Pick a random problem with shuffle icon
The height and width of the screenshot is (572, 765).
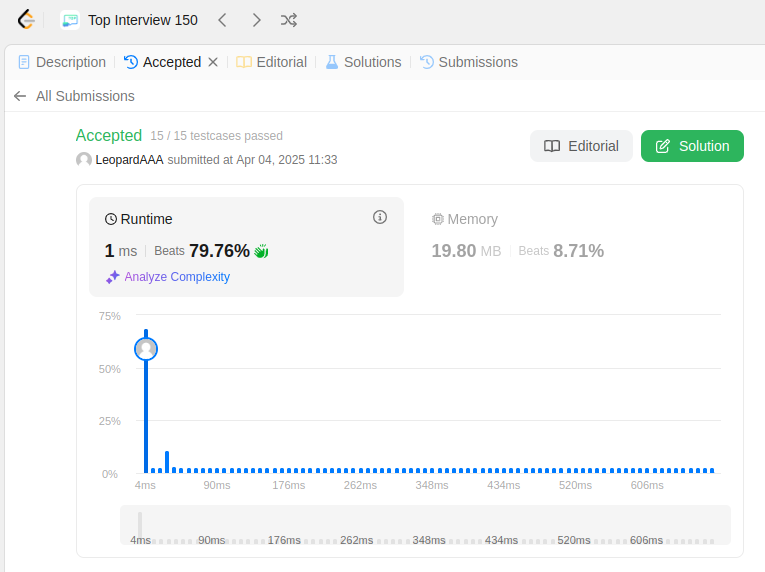pos(289,20)
